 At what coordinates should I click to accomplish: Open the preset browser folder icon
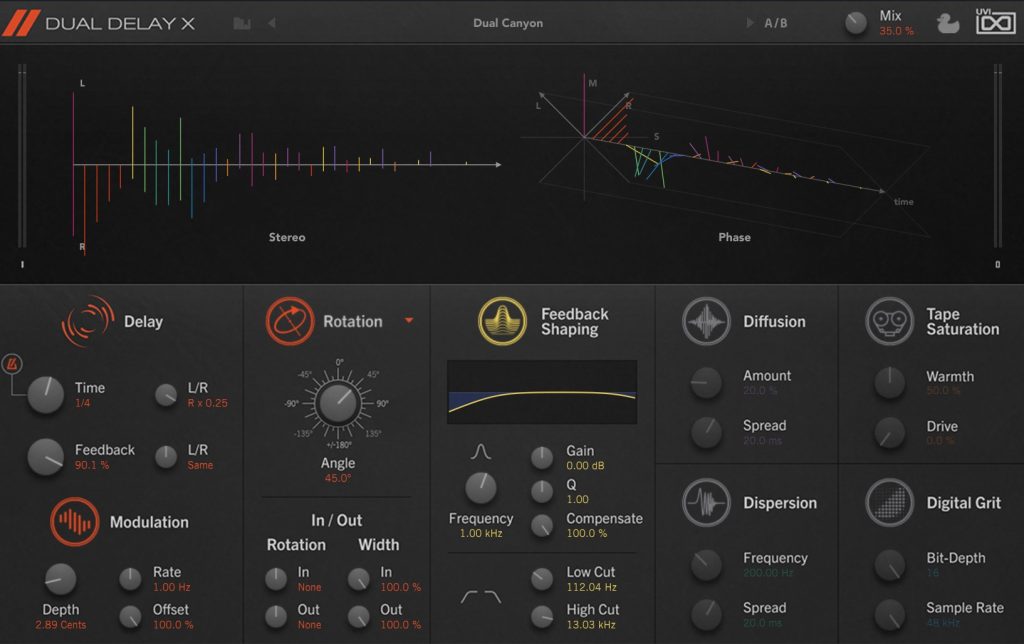coord(241,23)
